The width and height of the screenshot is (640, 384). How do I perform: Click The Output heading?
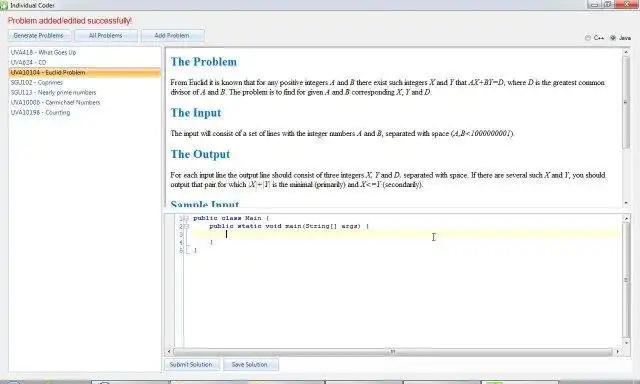pos(200,154)
